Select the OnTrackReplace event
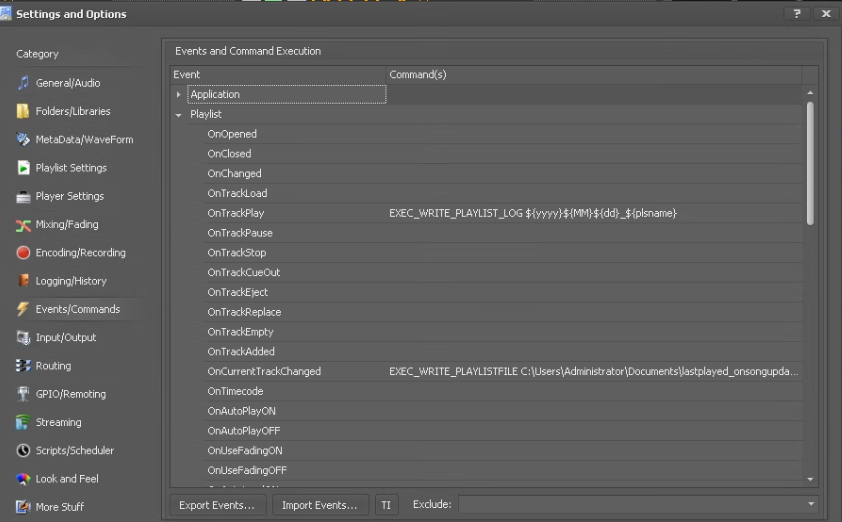The height and width of the screenshot is (522, 842). [244, 312]
